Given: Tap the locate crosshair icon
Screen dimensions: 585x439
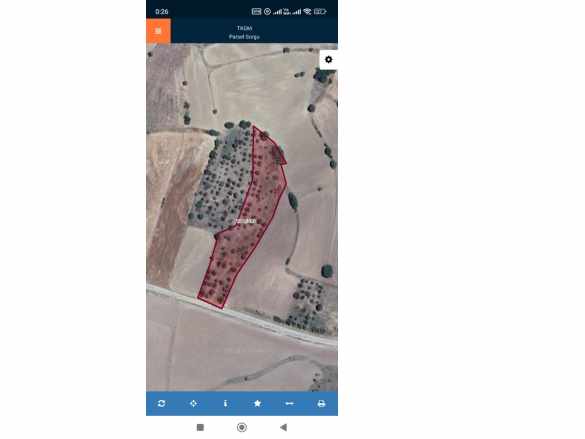Looking at the screenshot, I should pyautogui.click(x=193, y=404).
